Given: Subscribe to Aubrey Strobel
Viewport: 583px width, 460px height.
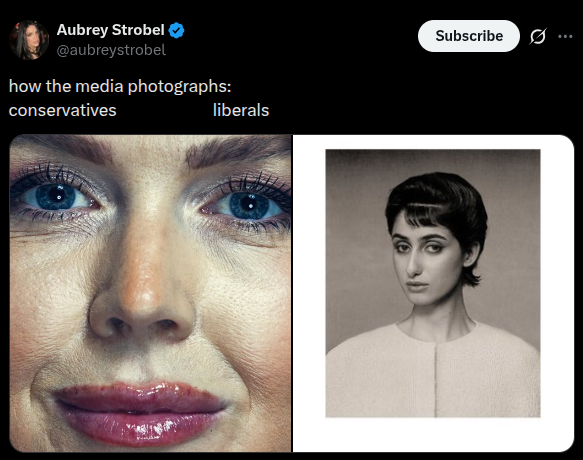Looking at the screenshot, I should tap(469, 36).
